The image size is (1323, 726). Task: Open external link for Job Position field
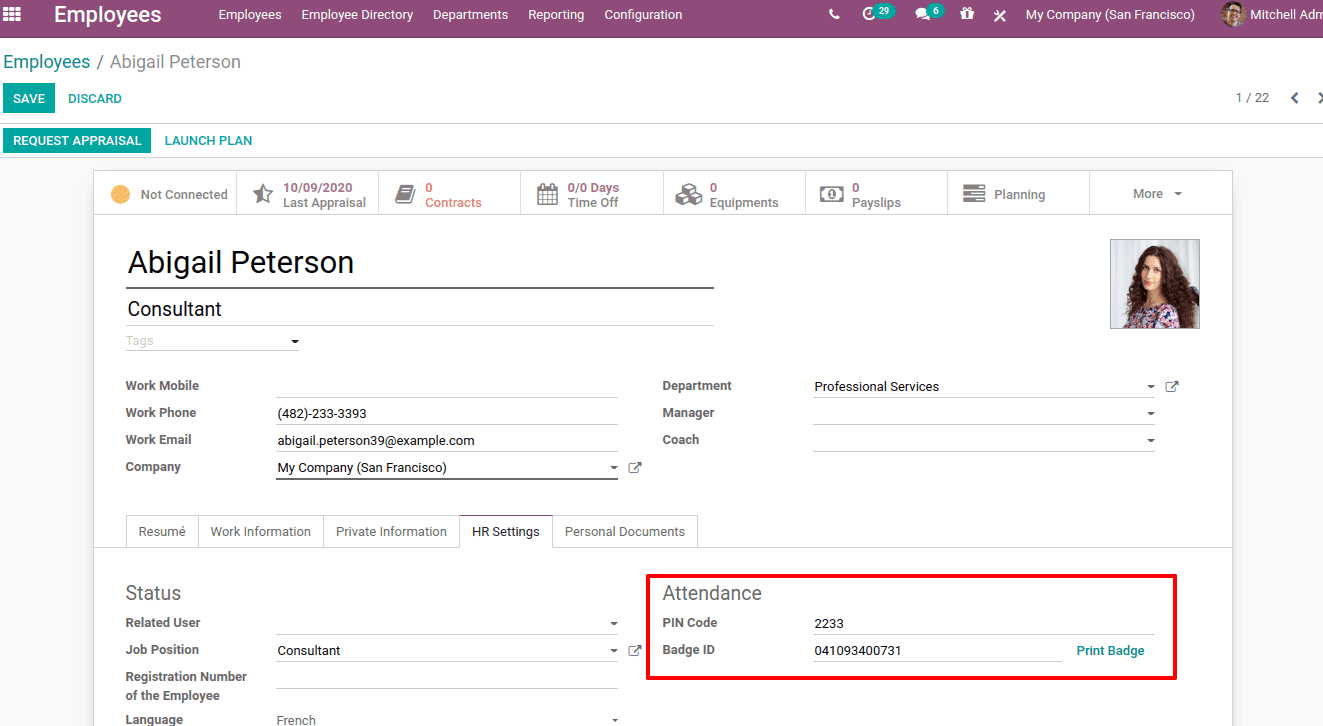634,651
